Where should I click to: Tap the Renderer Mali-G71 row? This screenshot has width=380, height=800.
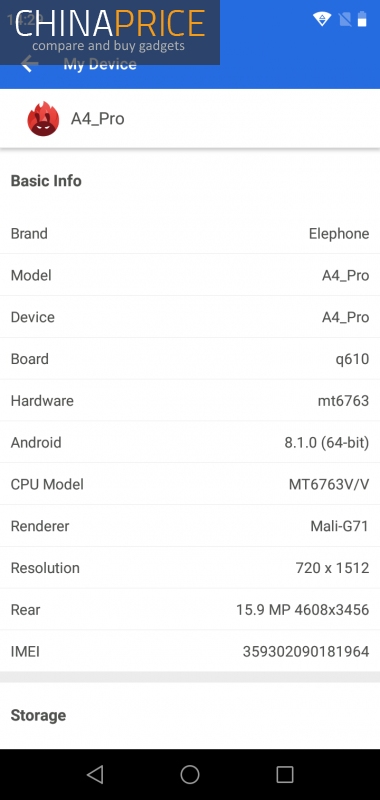190,527
